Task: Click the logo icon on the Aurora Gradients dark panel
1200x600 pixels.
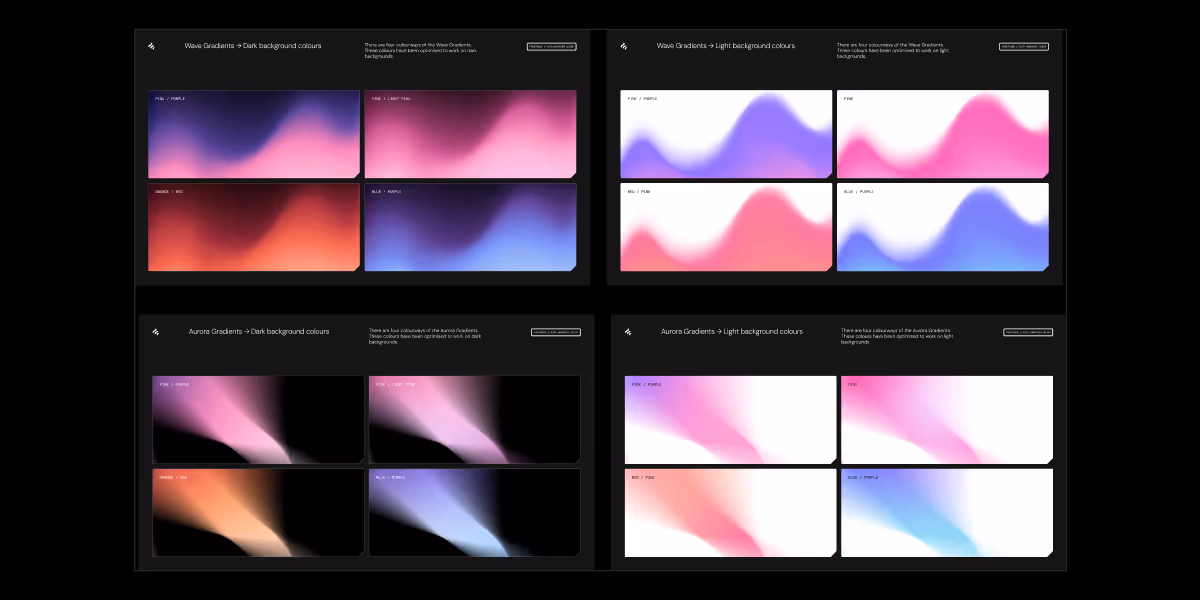Action: (157, 331)
